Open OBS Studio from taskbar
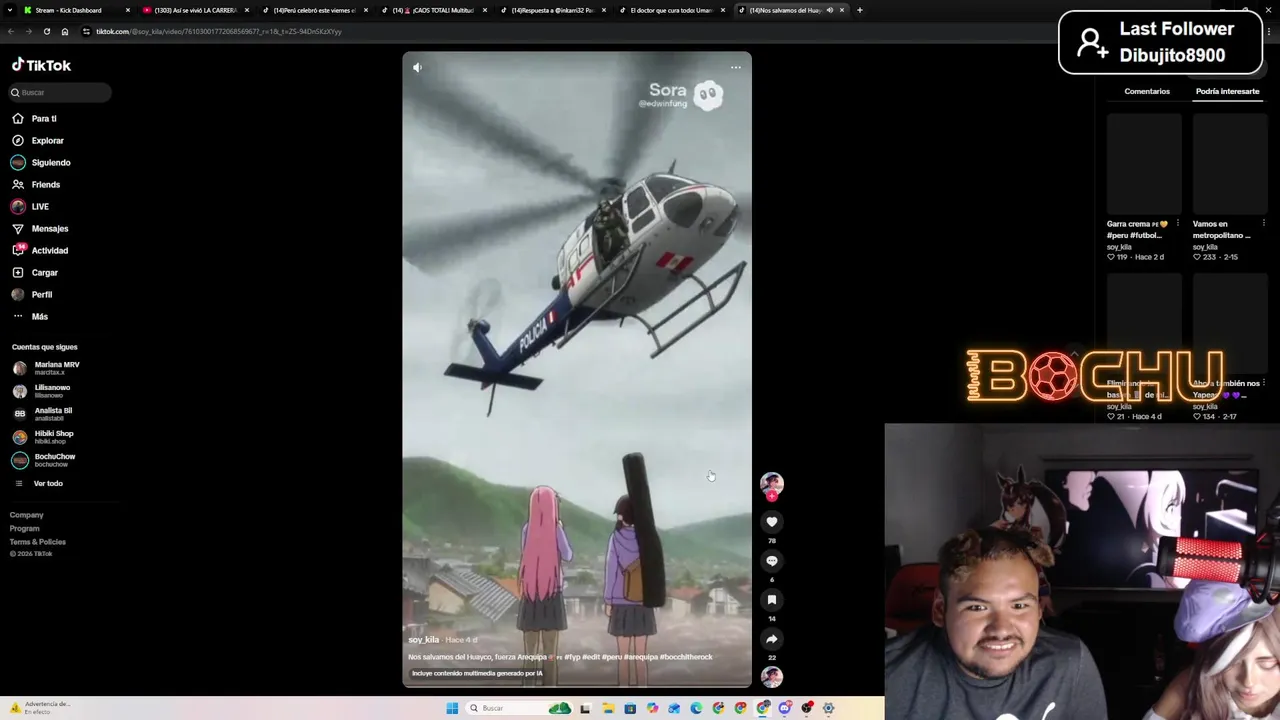Screen dimensions: 1280x720 [x=807, y=708]
